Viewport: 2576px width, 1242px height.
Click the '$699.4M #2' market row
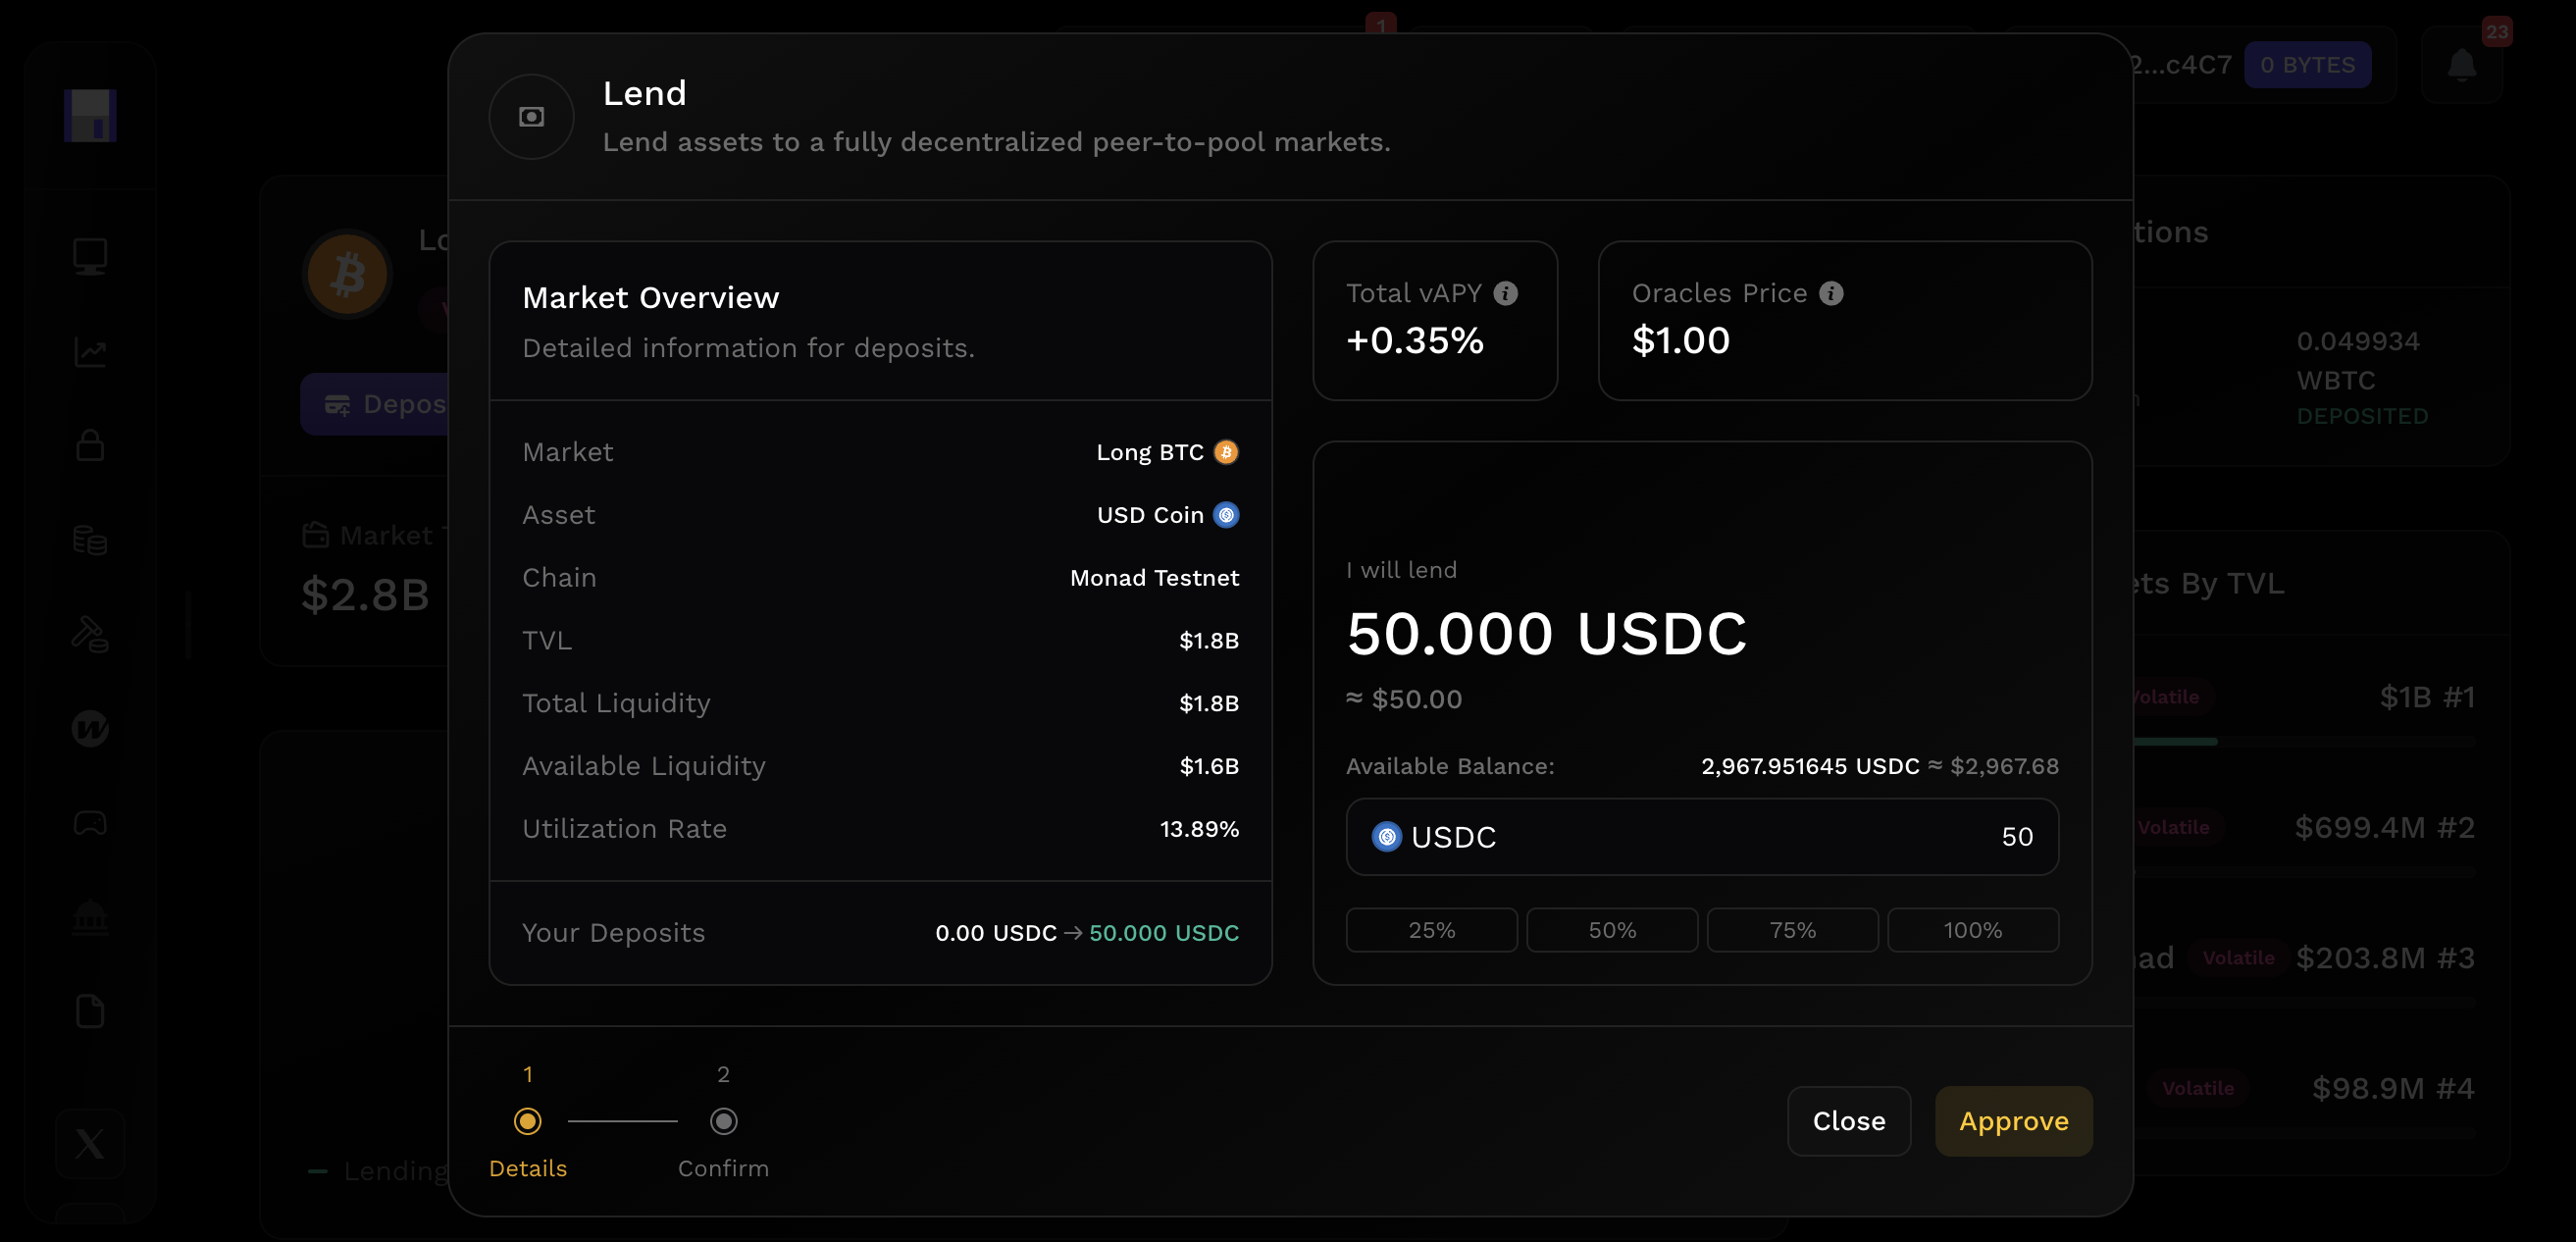click(2384, 828)
